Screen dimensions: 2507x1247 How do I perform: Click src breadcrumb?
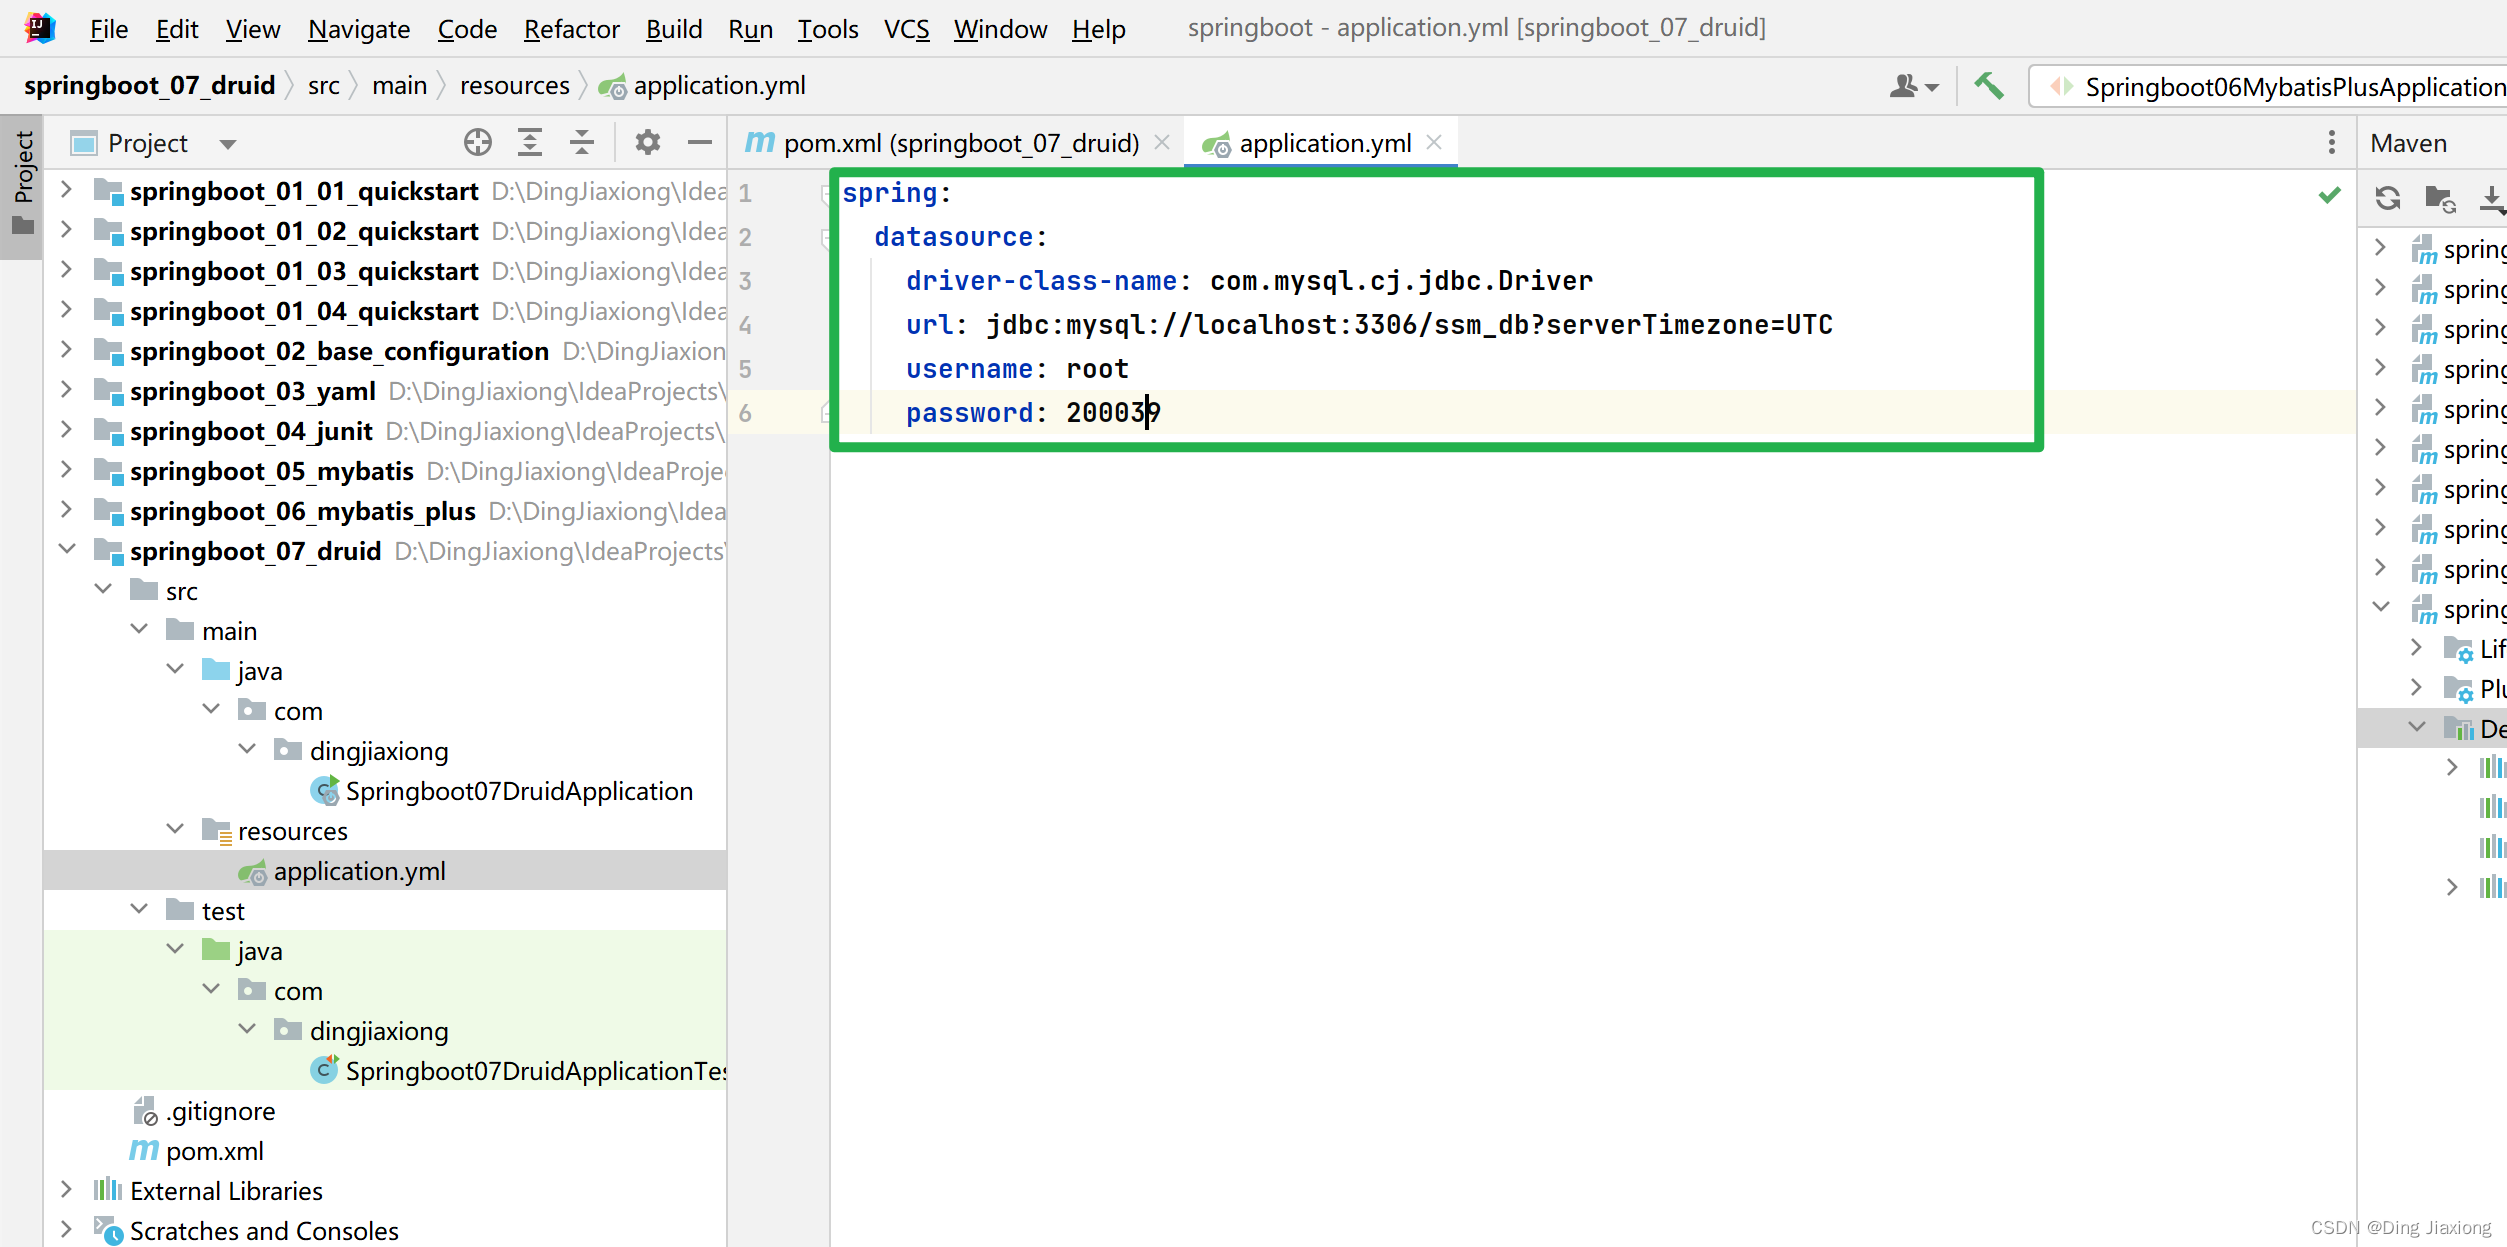coord(324,86)
